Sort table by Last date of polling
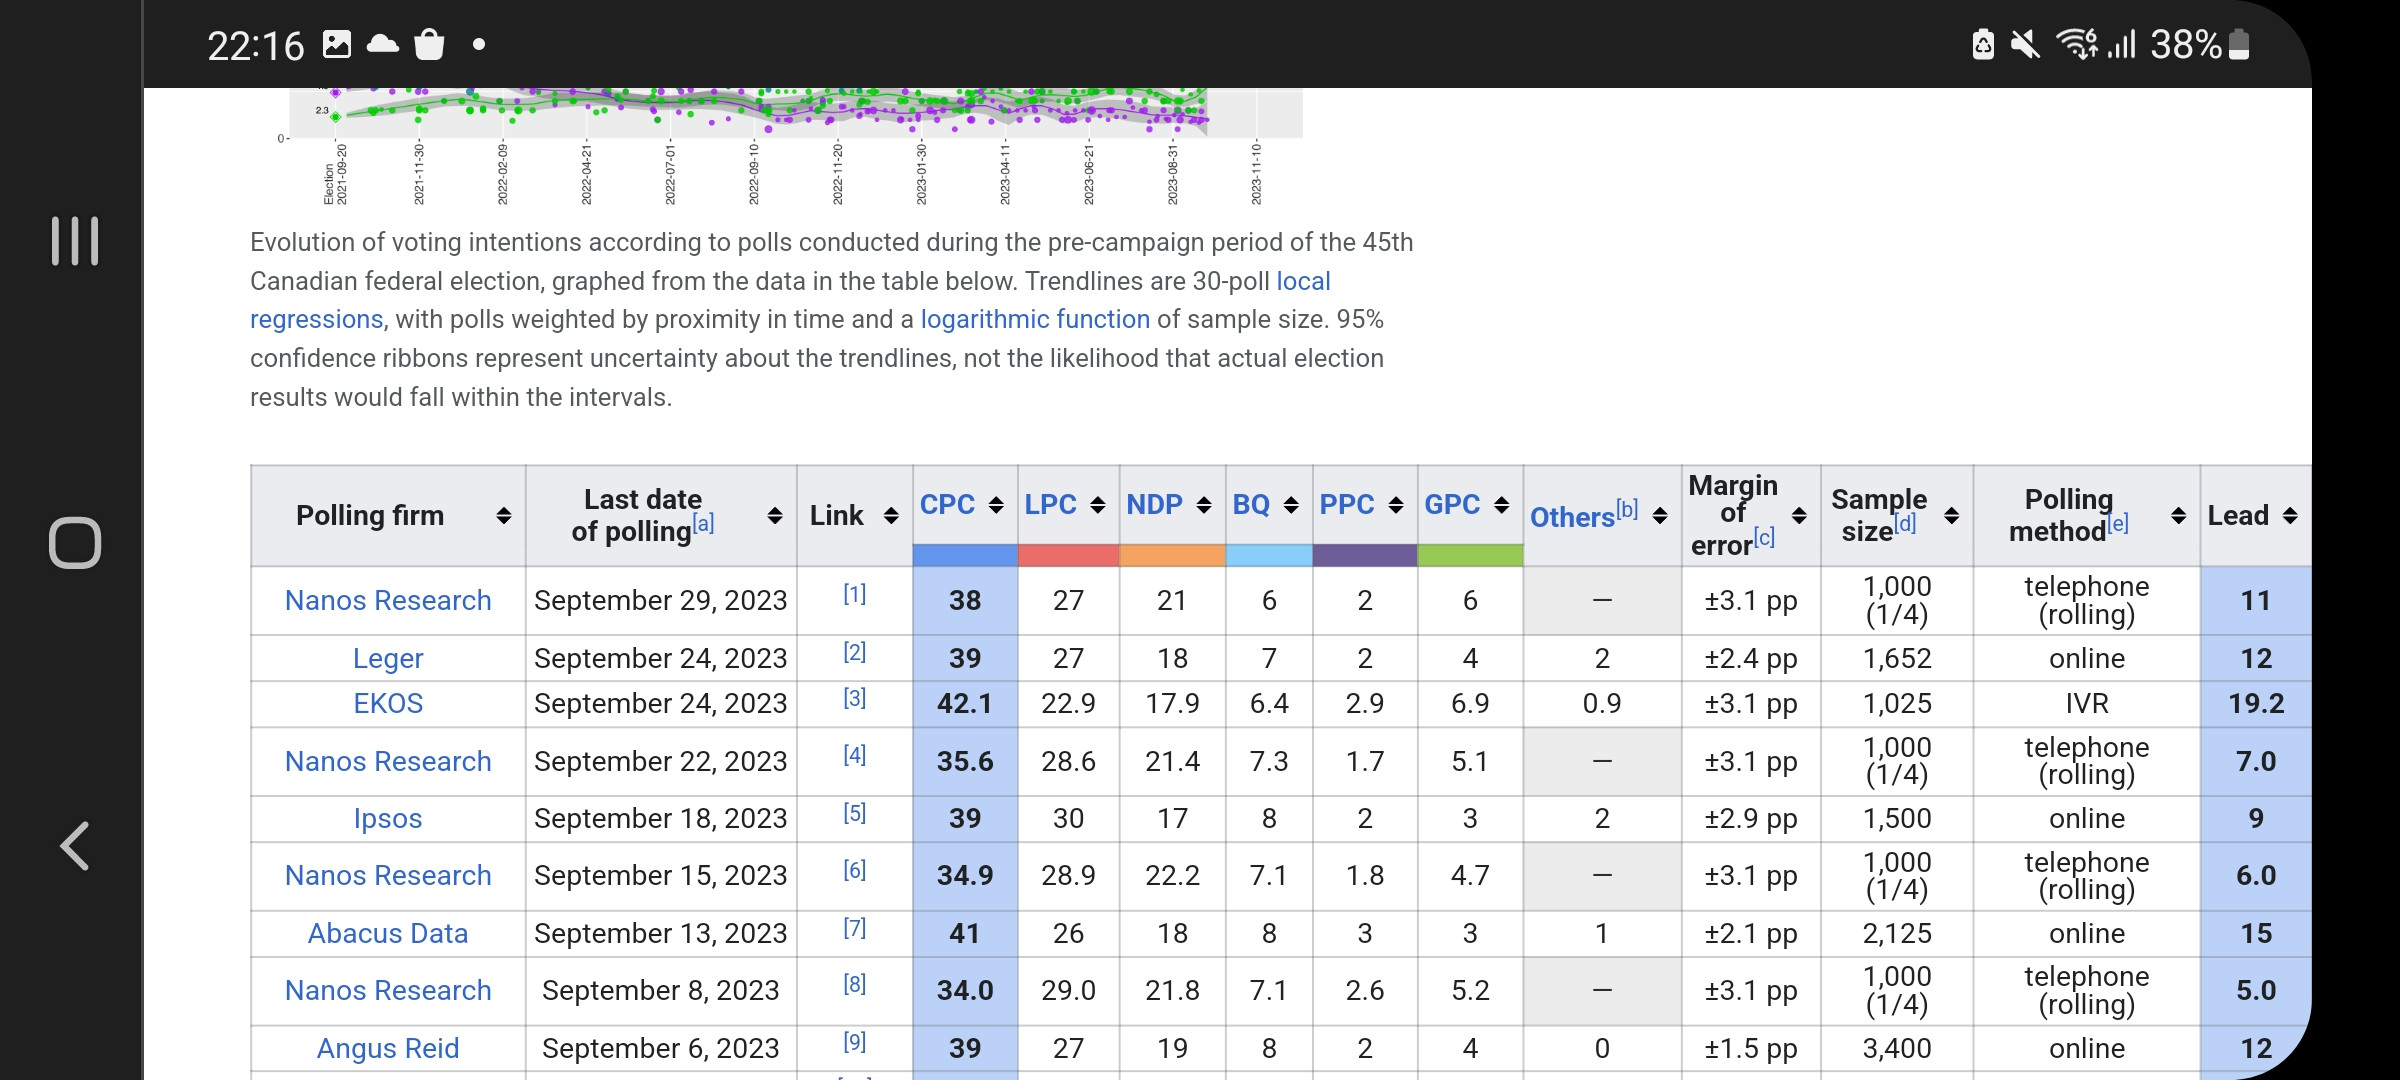The height and width of the screenshot is (1080, 2400). pyautogui.click(x=775, y=515)
